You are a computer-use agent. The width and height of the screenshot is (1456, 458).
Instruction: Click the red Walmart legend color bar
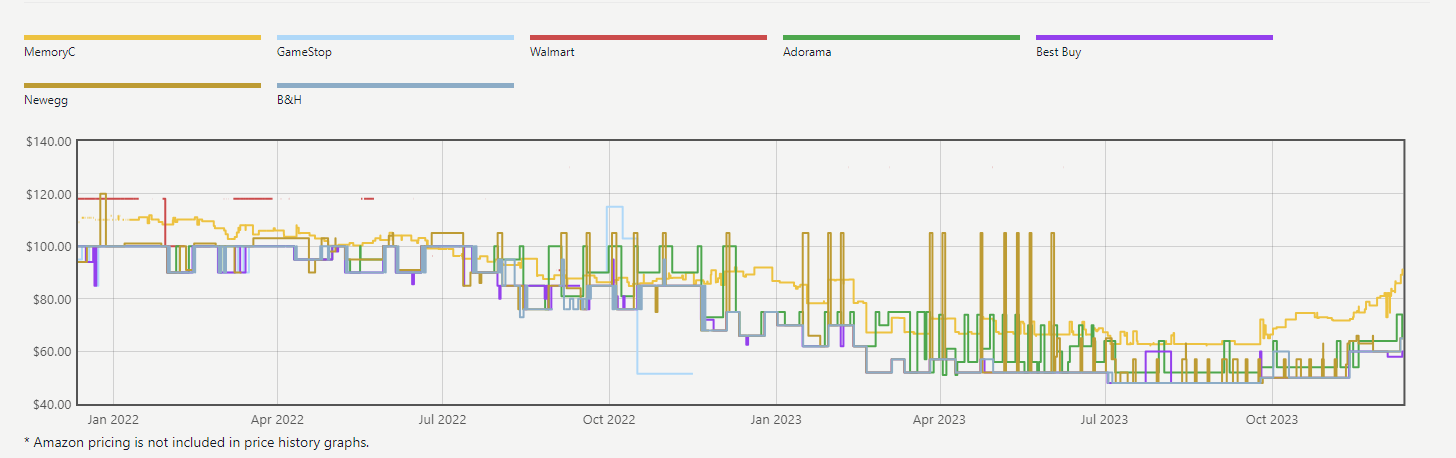click(x=648, y=38)
